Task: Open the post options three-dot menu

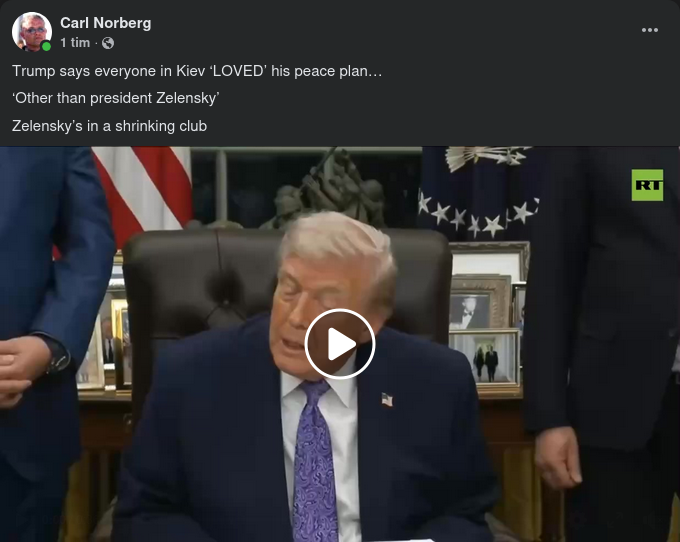Action: [649, 30]
